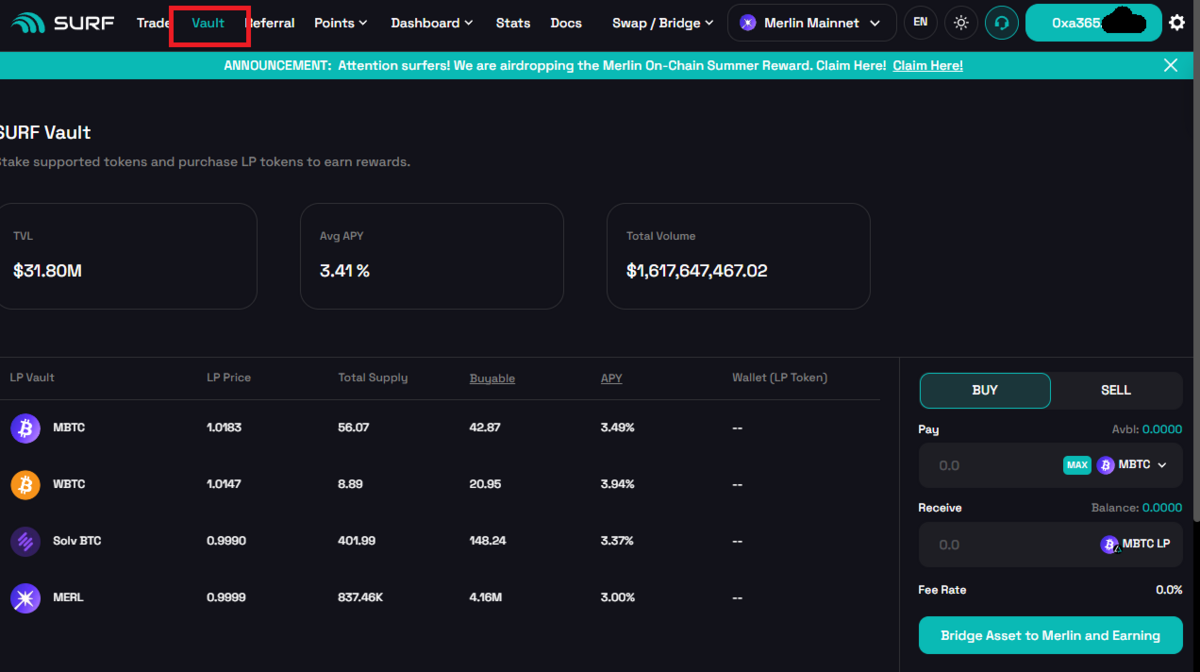The height and width of the screenshot is (672, 1200).
Task: Switch to the BUY tab
Action: 985,390
